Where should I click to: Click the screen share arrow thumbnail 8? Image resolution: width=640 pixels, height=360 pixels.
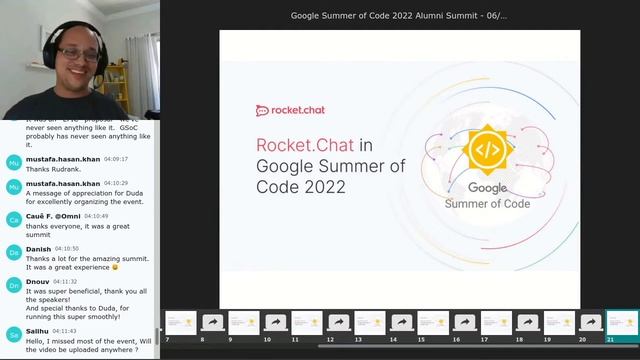(x=213, y=323)
